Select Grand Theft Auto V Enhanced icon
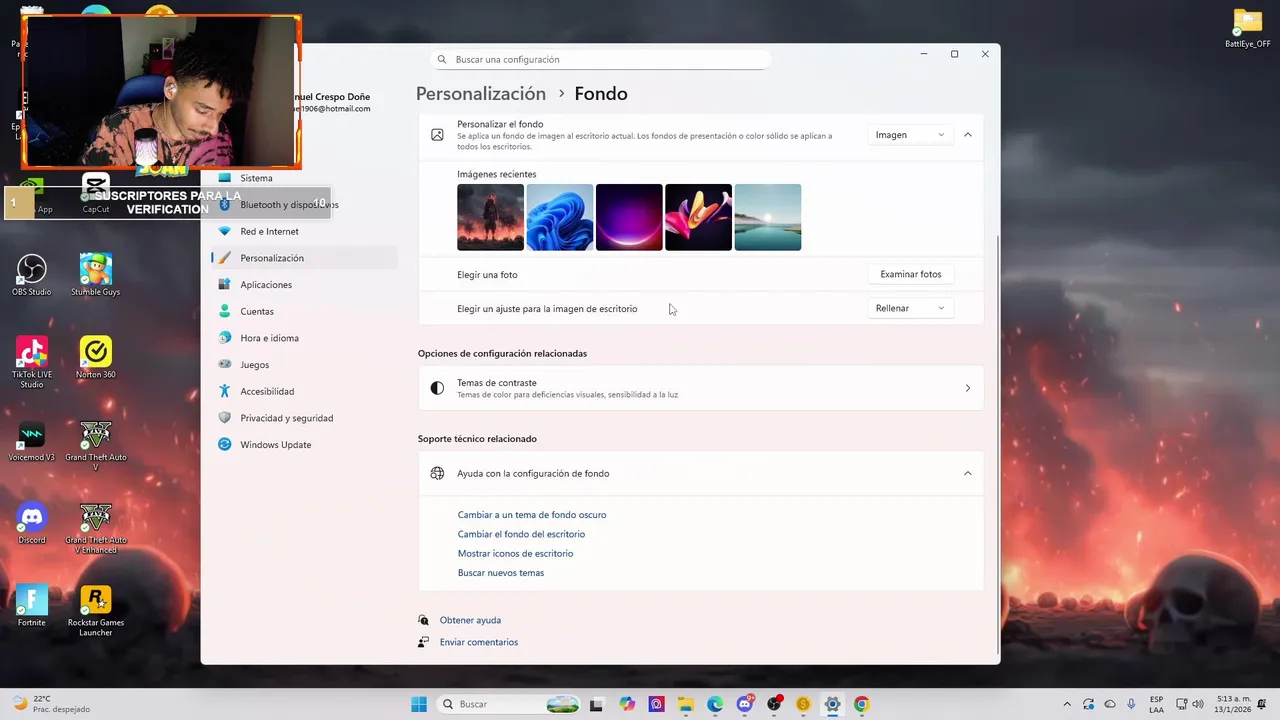The image size is (1280, 720). pos(96,528)
